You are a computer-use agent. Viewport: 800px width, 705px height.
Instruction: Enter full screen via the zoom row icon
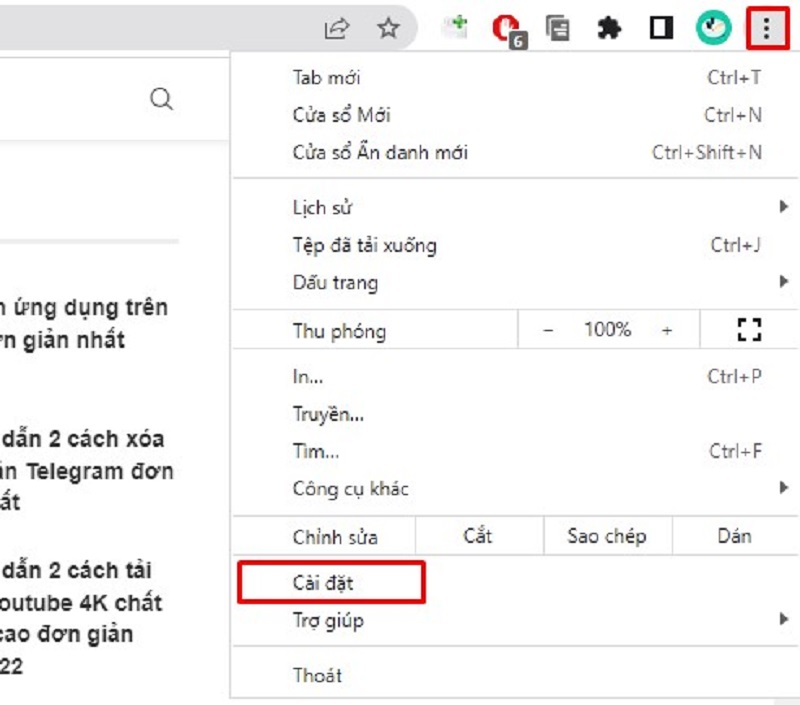click(x=751, y=330)
